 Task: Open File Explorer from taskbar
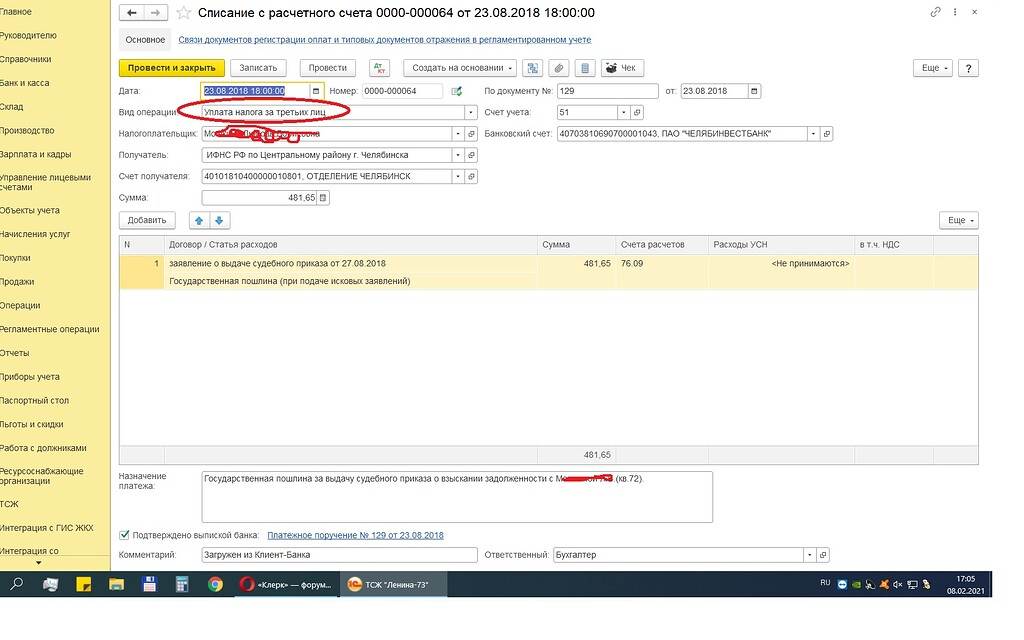click(117, 584)
